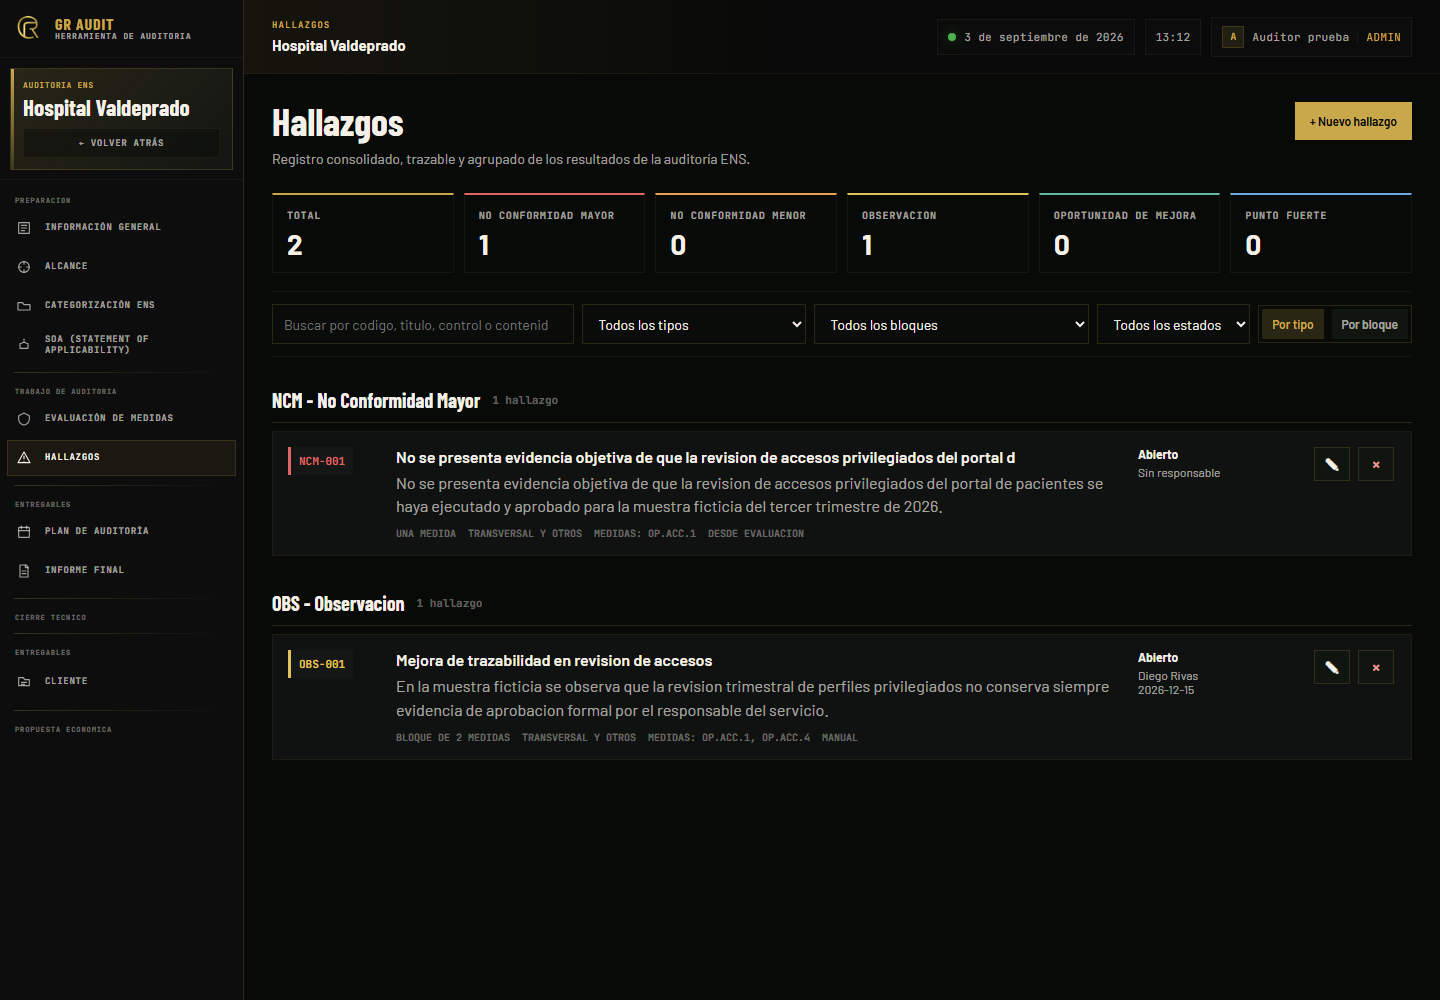
Task: Click the No Conformidad Mayor counter card
Action: (554, 233)
